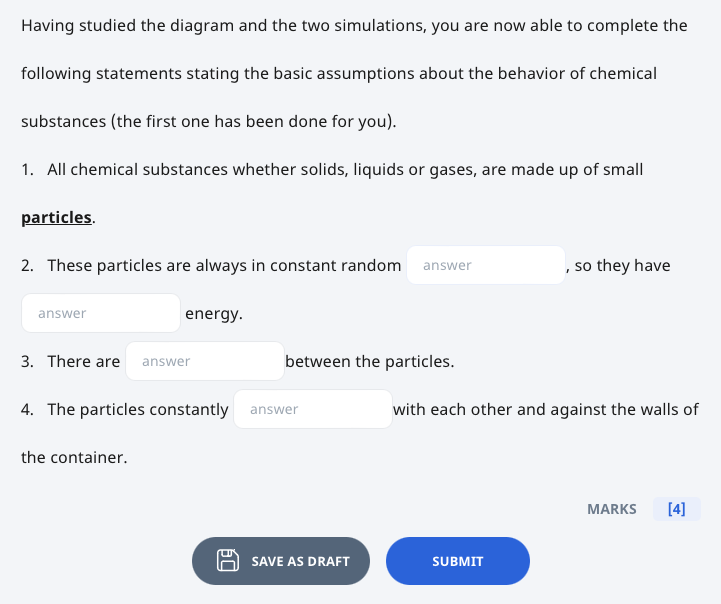Click the phrase ', so they have'

[x=618, y=266]
